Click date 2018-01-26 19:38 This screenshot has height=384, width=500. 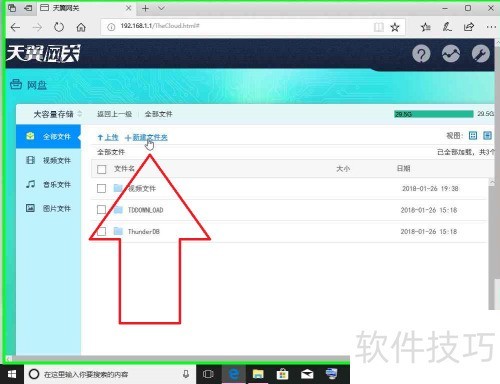pyautogui.click(x=430, y=189)
